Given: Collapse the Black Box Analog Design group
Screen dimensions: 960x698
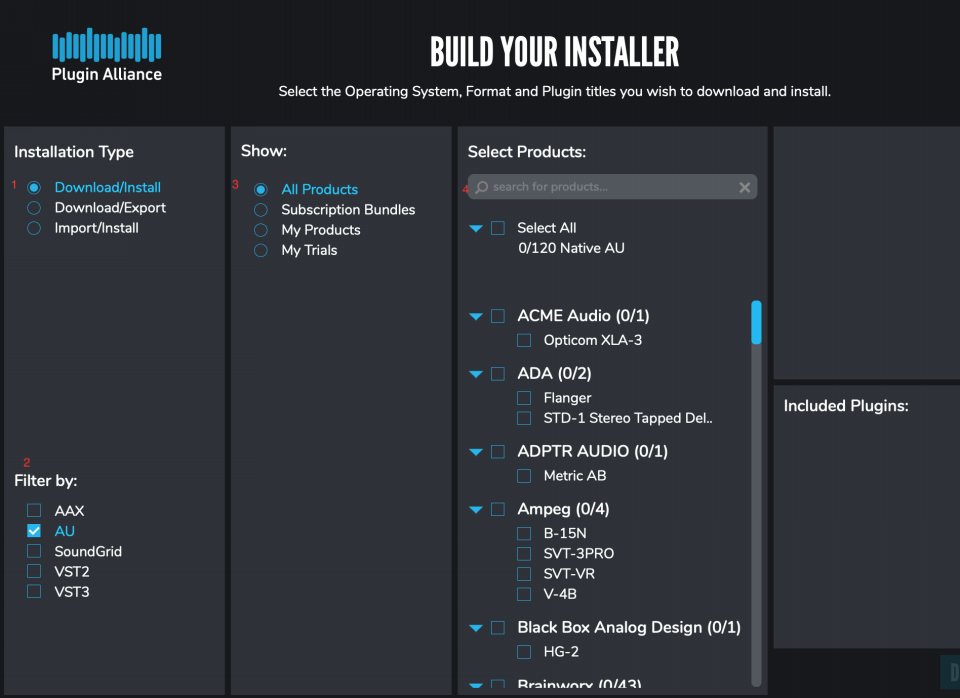Looking at the screenshot, I should [476, 628].
